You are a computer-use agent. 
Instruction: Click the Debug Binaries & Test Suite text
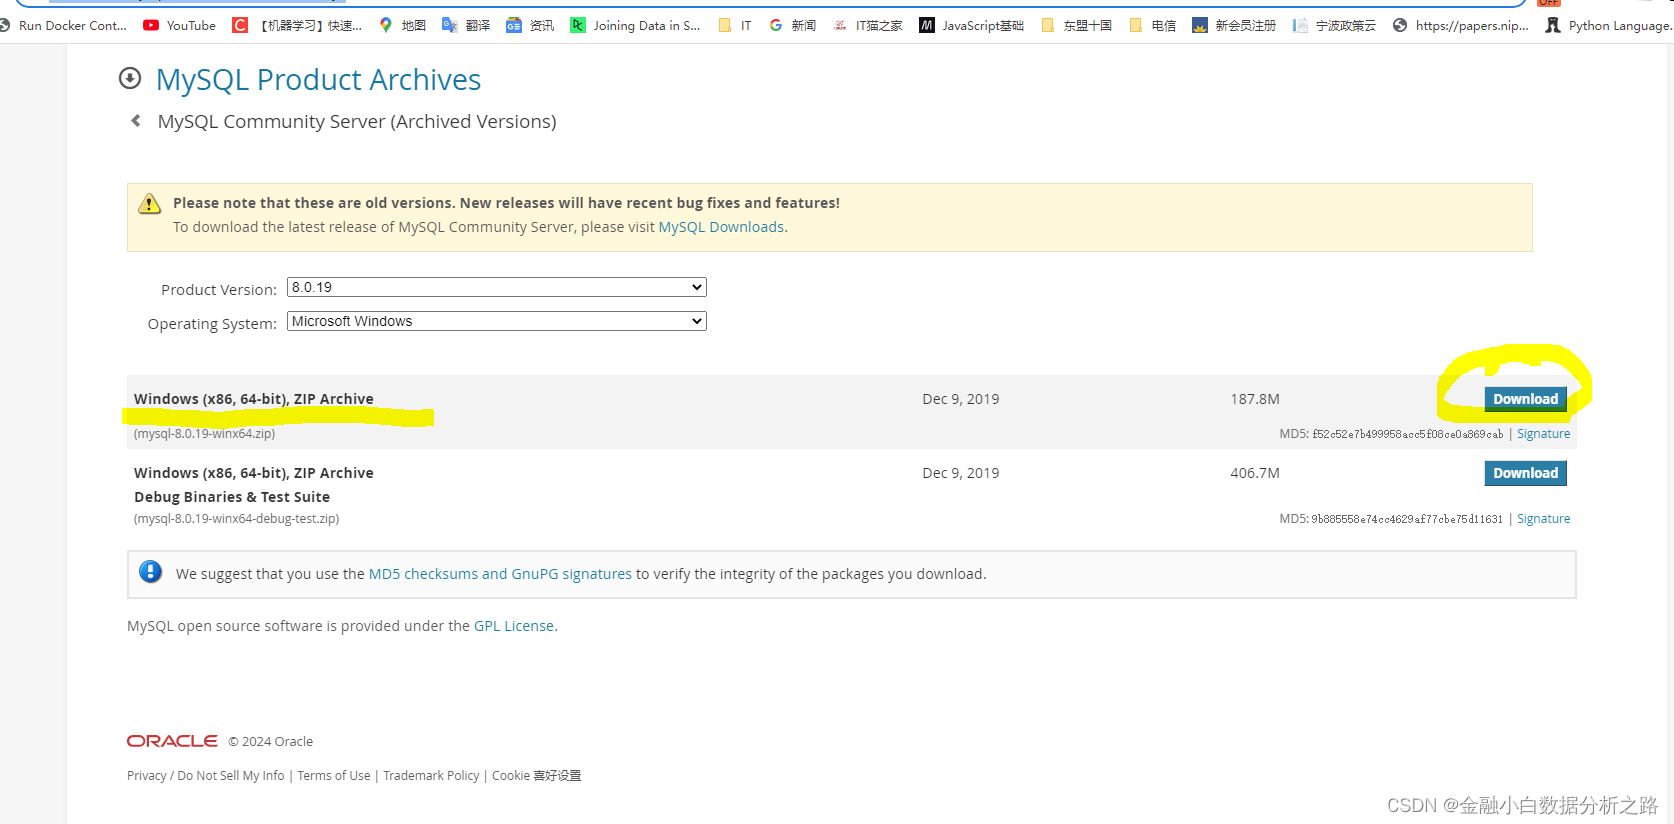pyautogui.click(x=232, y=497)
